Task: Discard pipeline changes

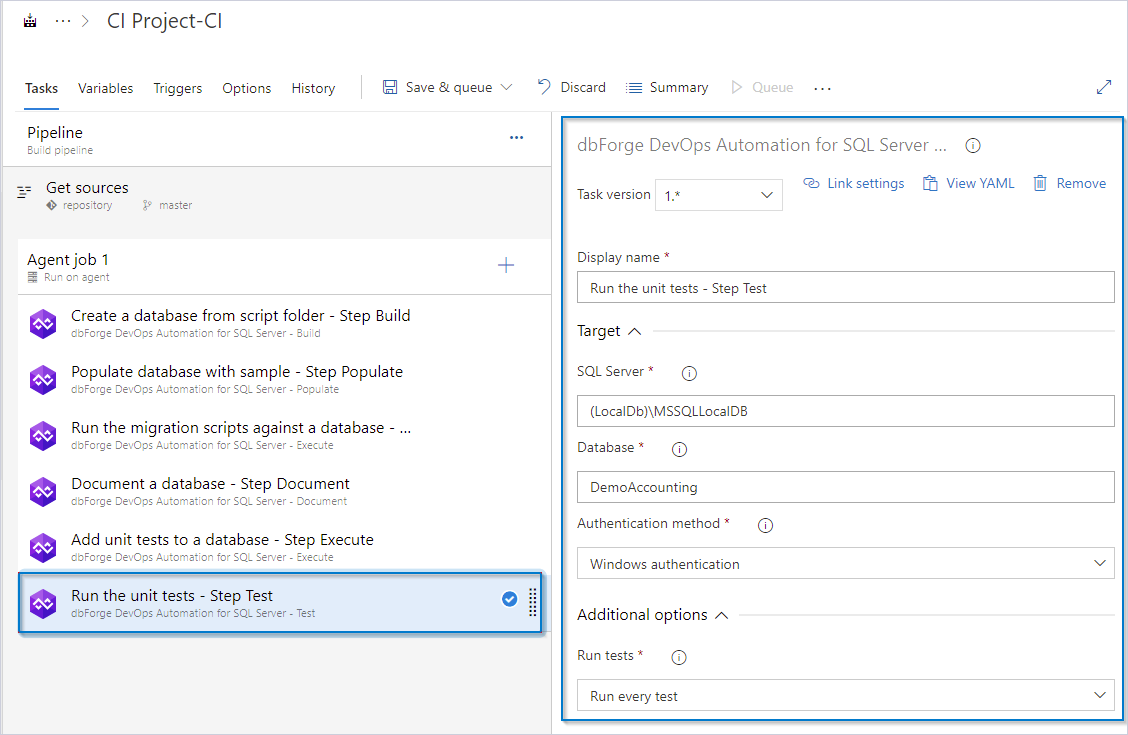Action: 572,87
